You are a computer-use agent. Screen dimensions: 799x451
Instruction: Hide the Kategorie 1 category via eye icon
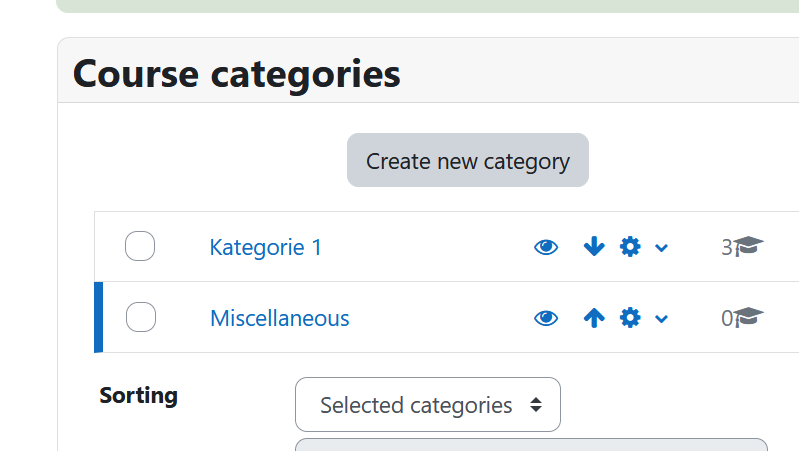click(546, 247)
